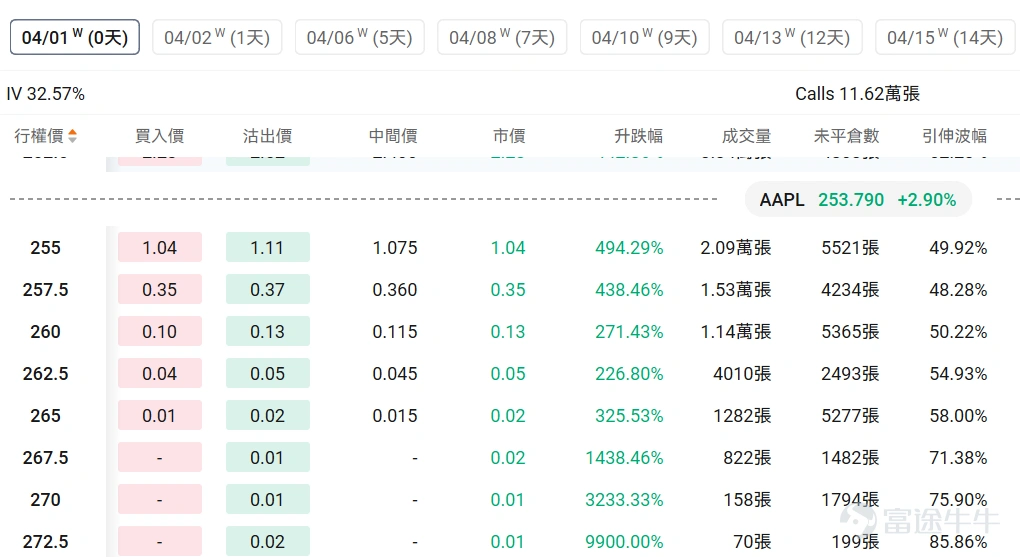
Task: Click ask price 0.05 for strike 262.5
Action: (x=268, y=374)
